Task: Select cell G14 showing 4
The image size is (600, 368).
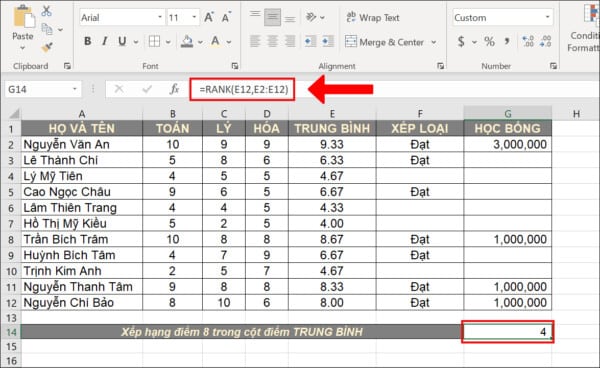Action: click(507, 332)
